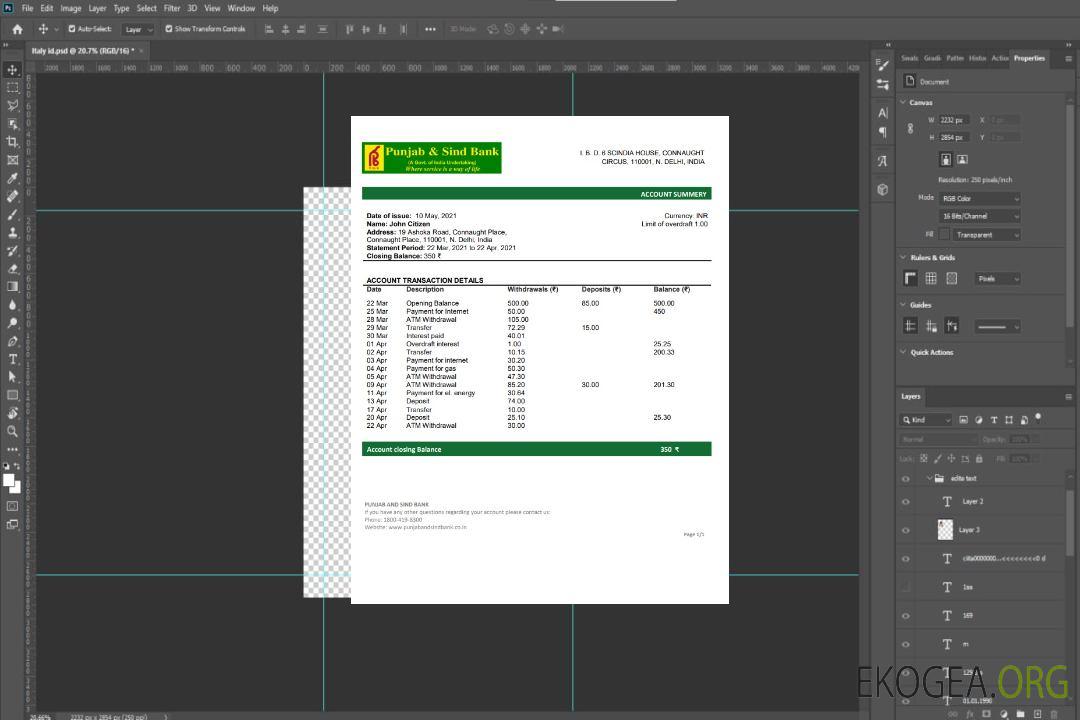Click the canvas width input field
The height and width of the screenshot is (720, 1080).
[x=953, y=120]
